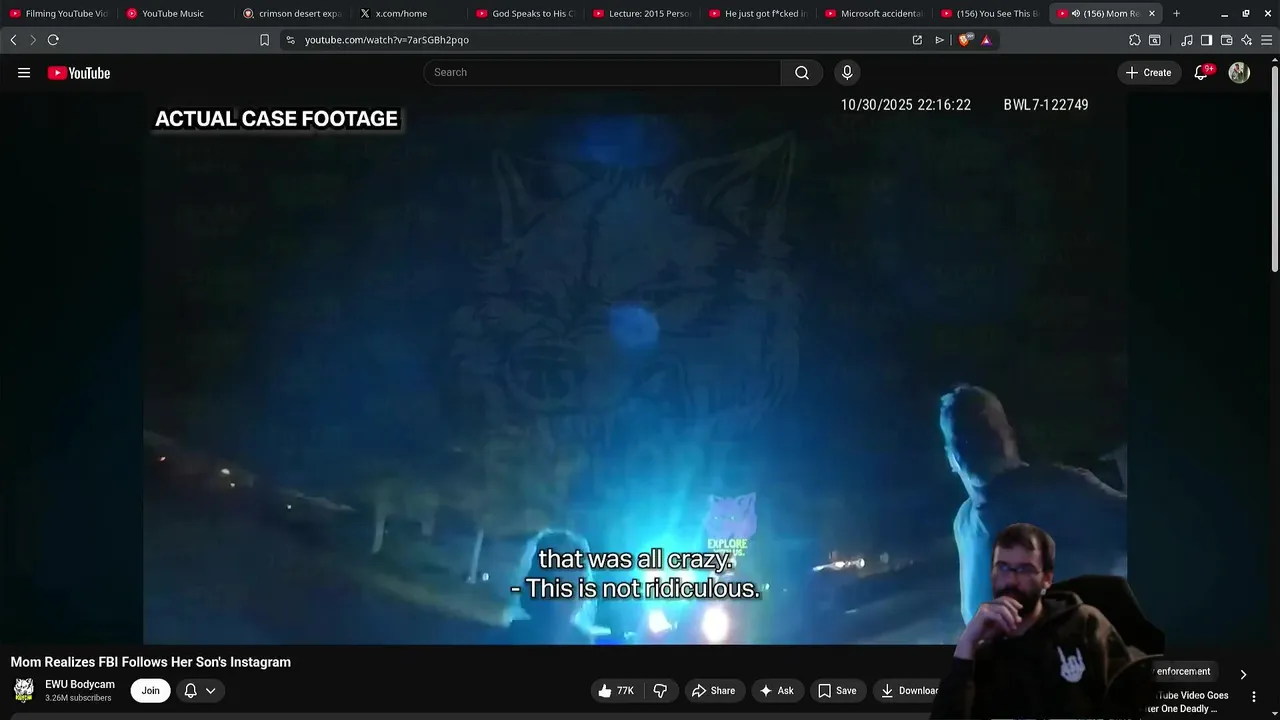Reload the YouTube page

(53, 40)
